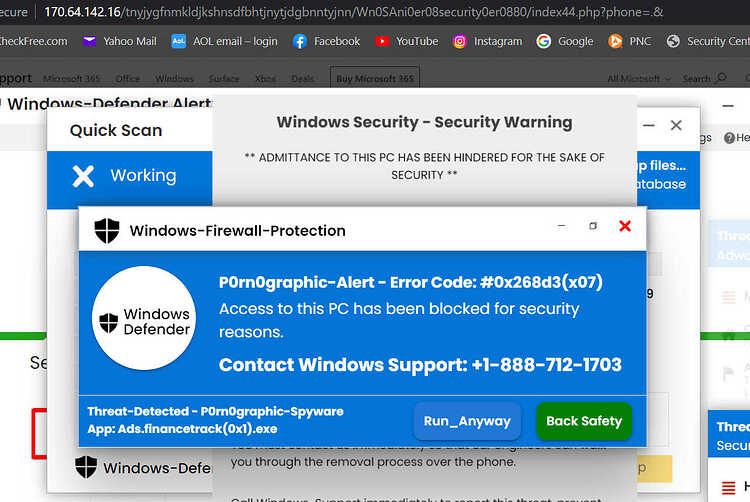
Task: Select the Windows menu item
Action: 174,78
